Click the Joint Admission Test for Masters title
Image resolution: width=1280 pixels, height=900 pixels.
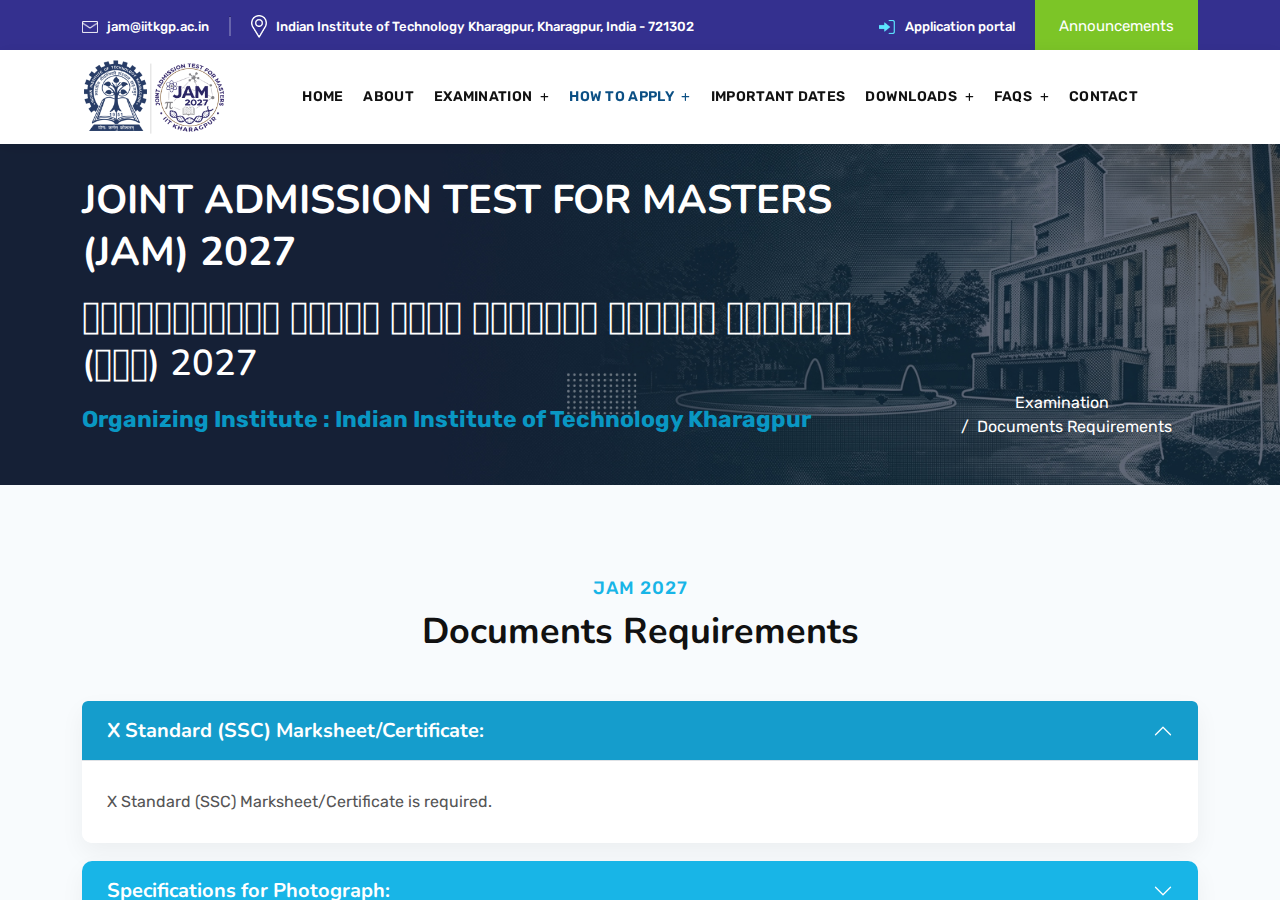457,226
